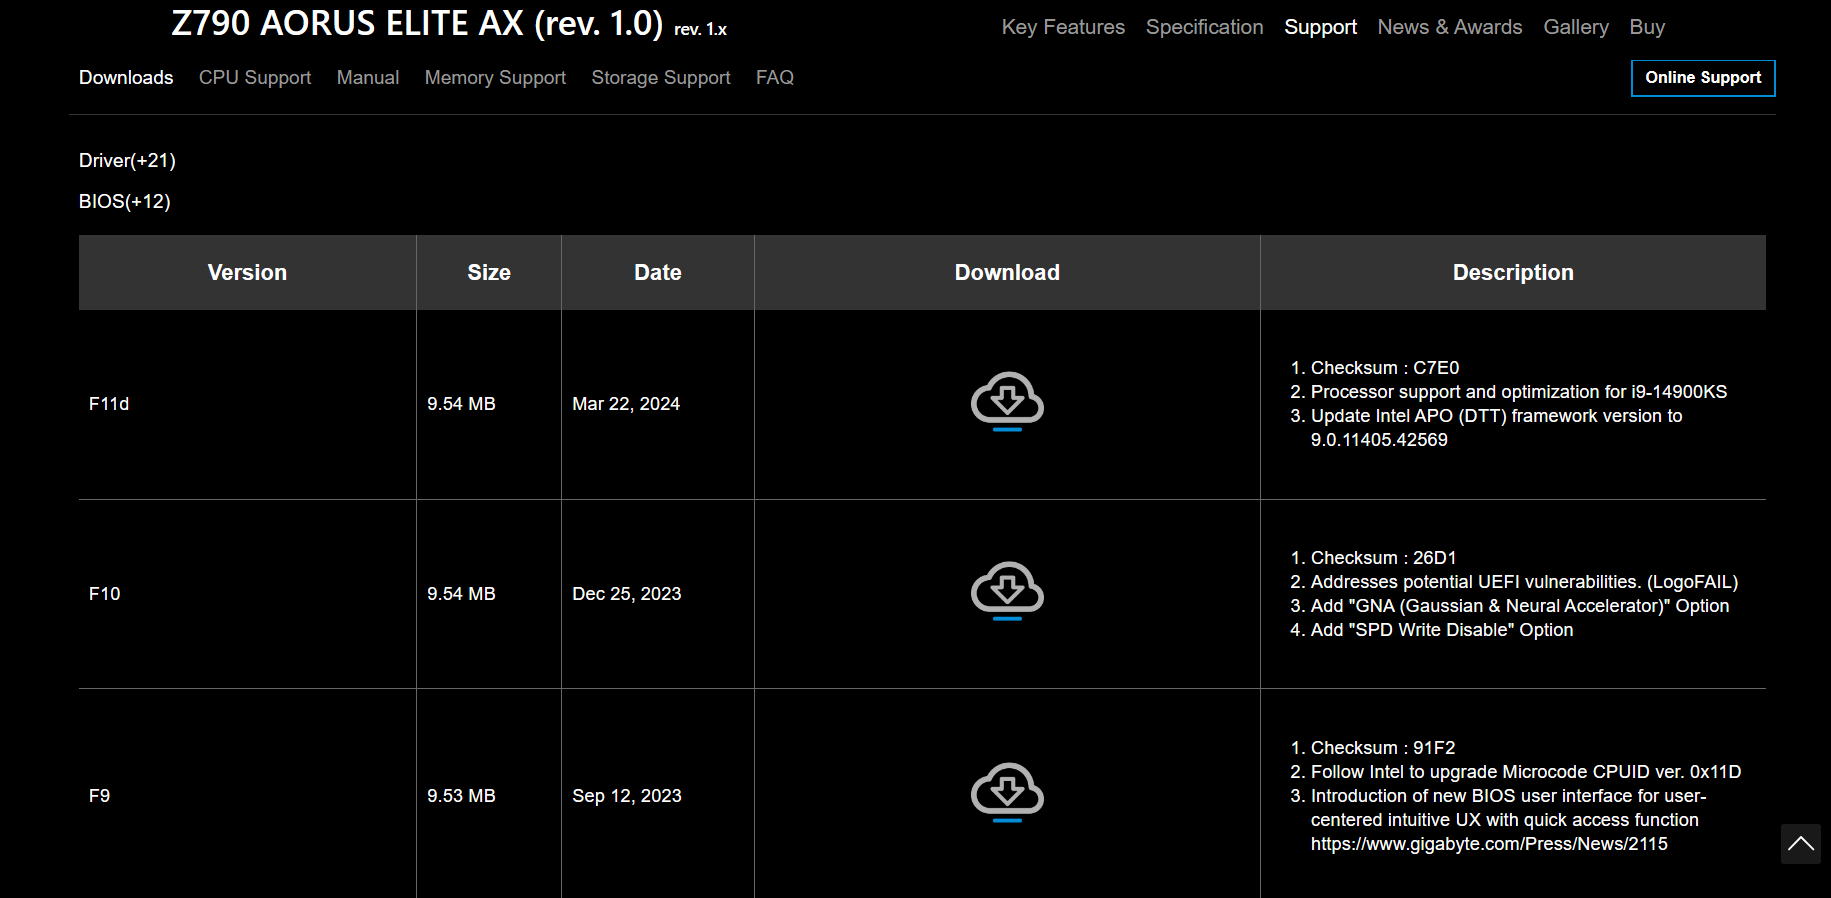This screenshot has width=1831, height=898.
Task: Click the Checksum : 26D1 line
Action: (x=1384, y=558)
